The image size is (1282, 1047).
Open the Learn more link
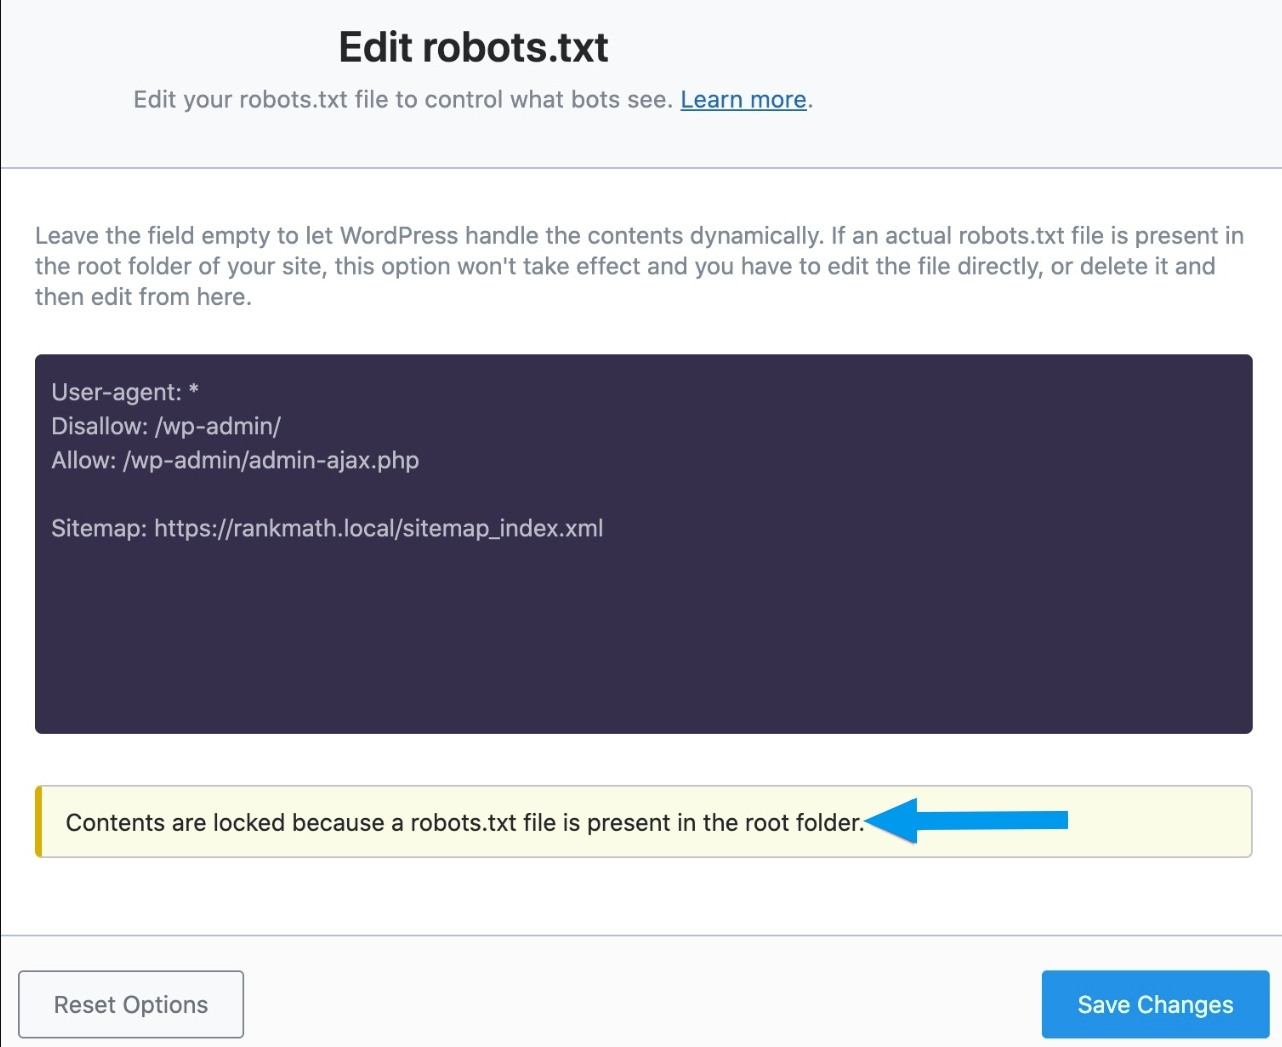742,99
